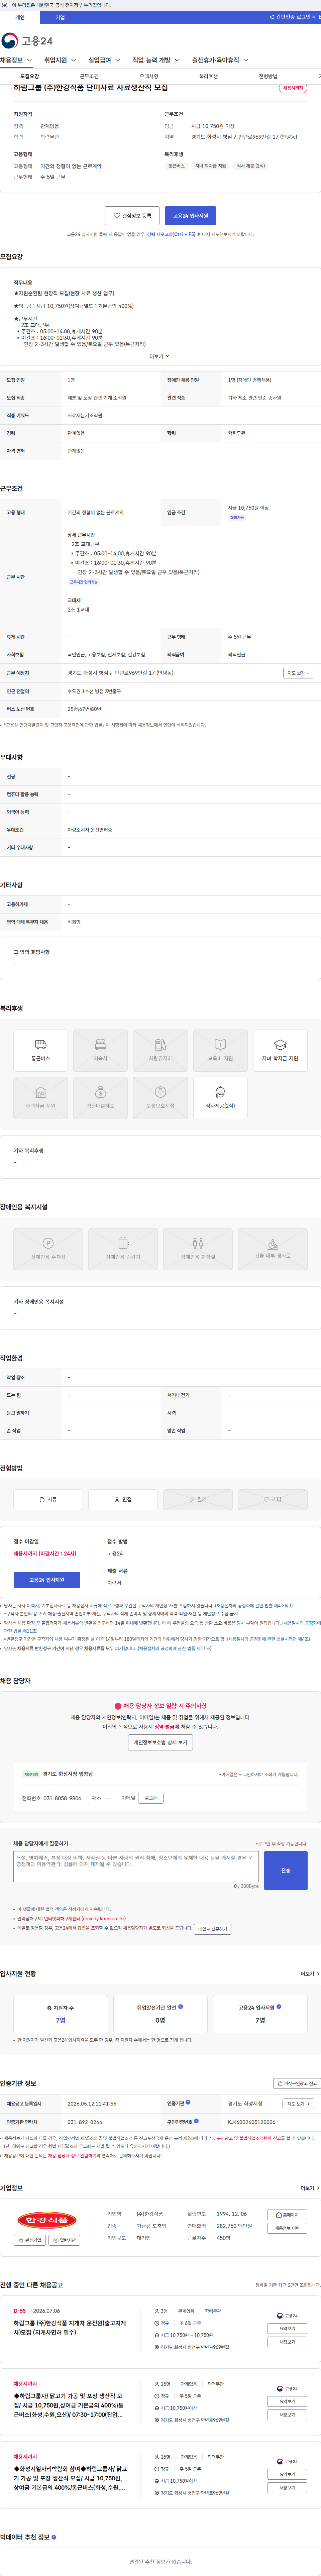Select the 개인 user type tab

[20, 17]
